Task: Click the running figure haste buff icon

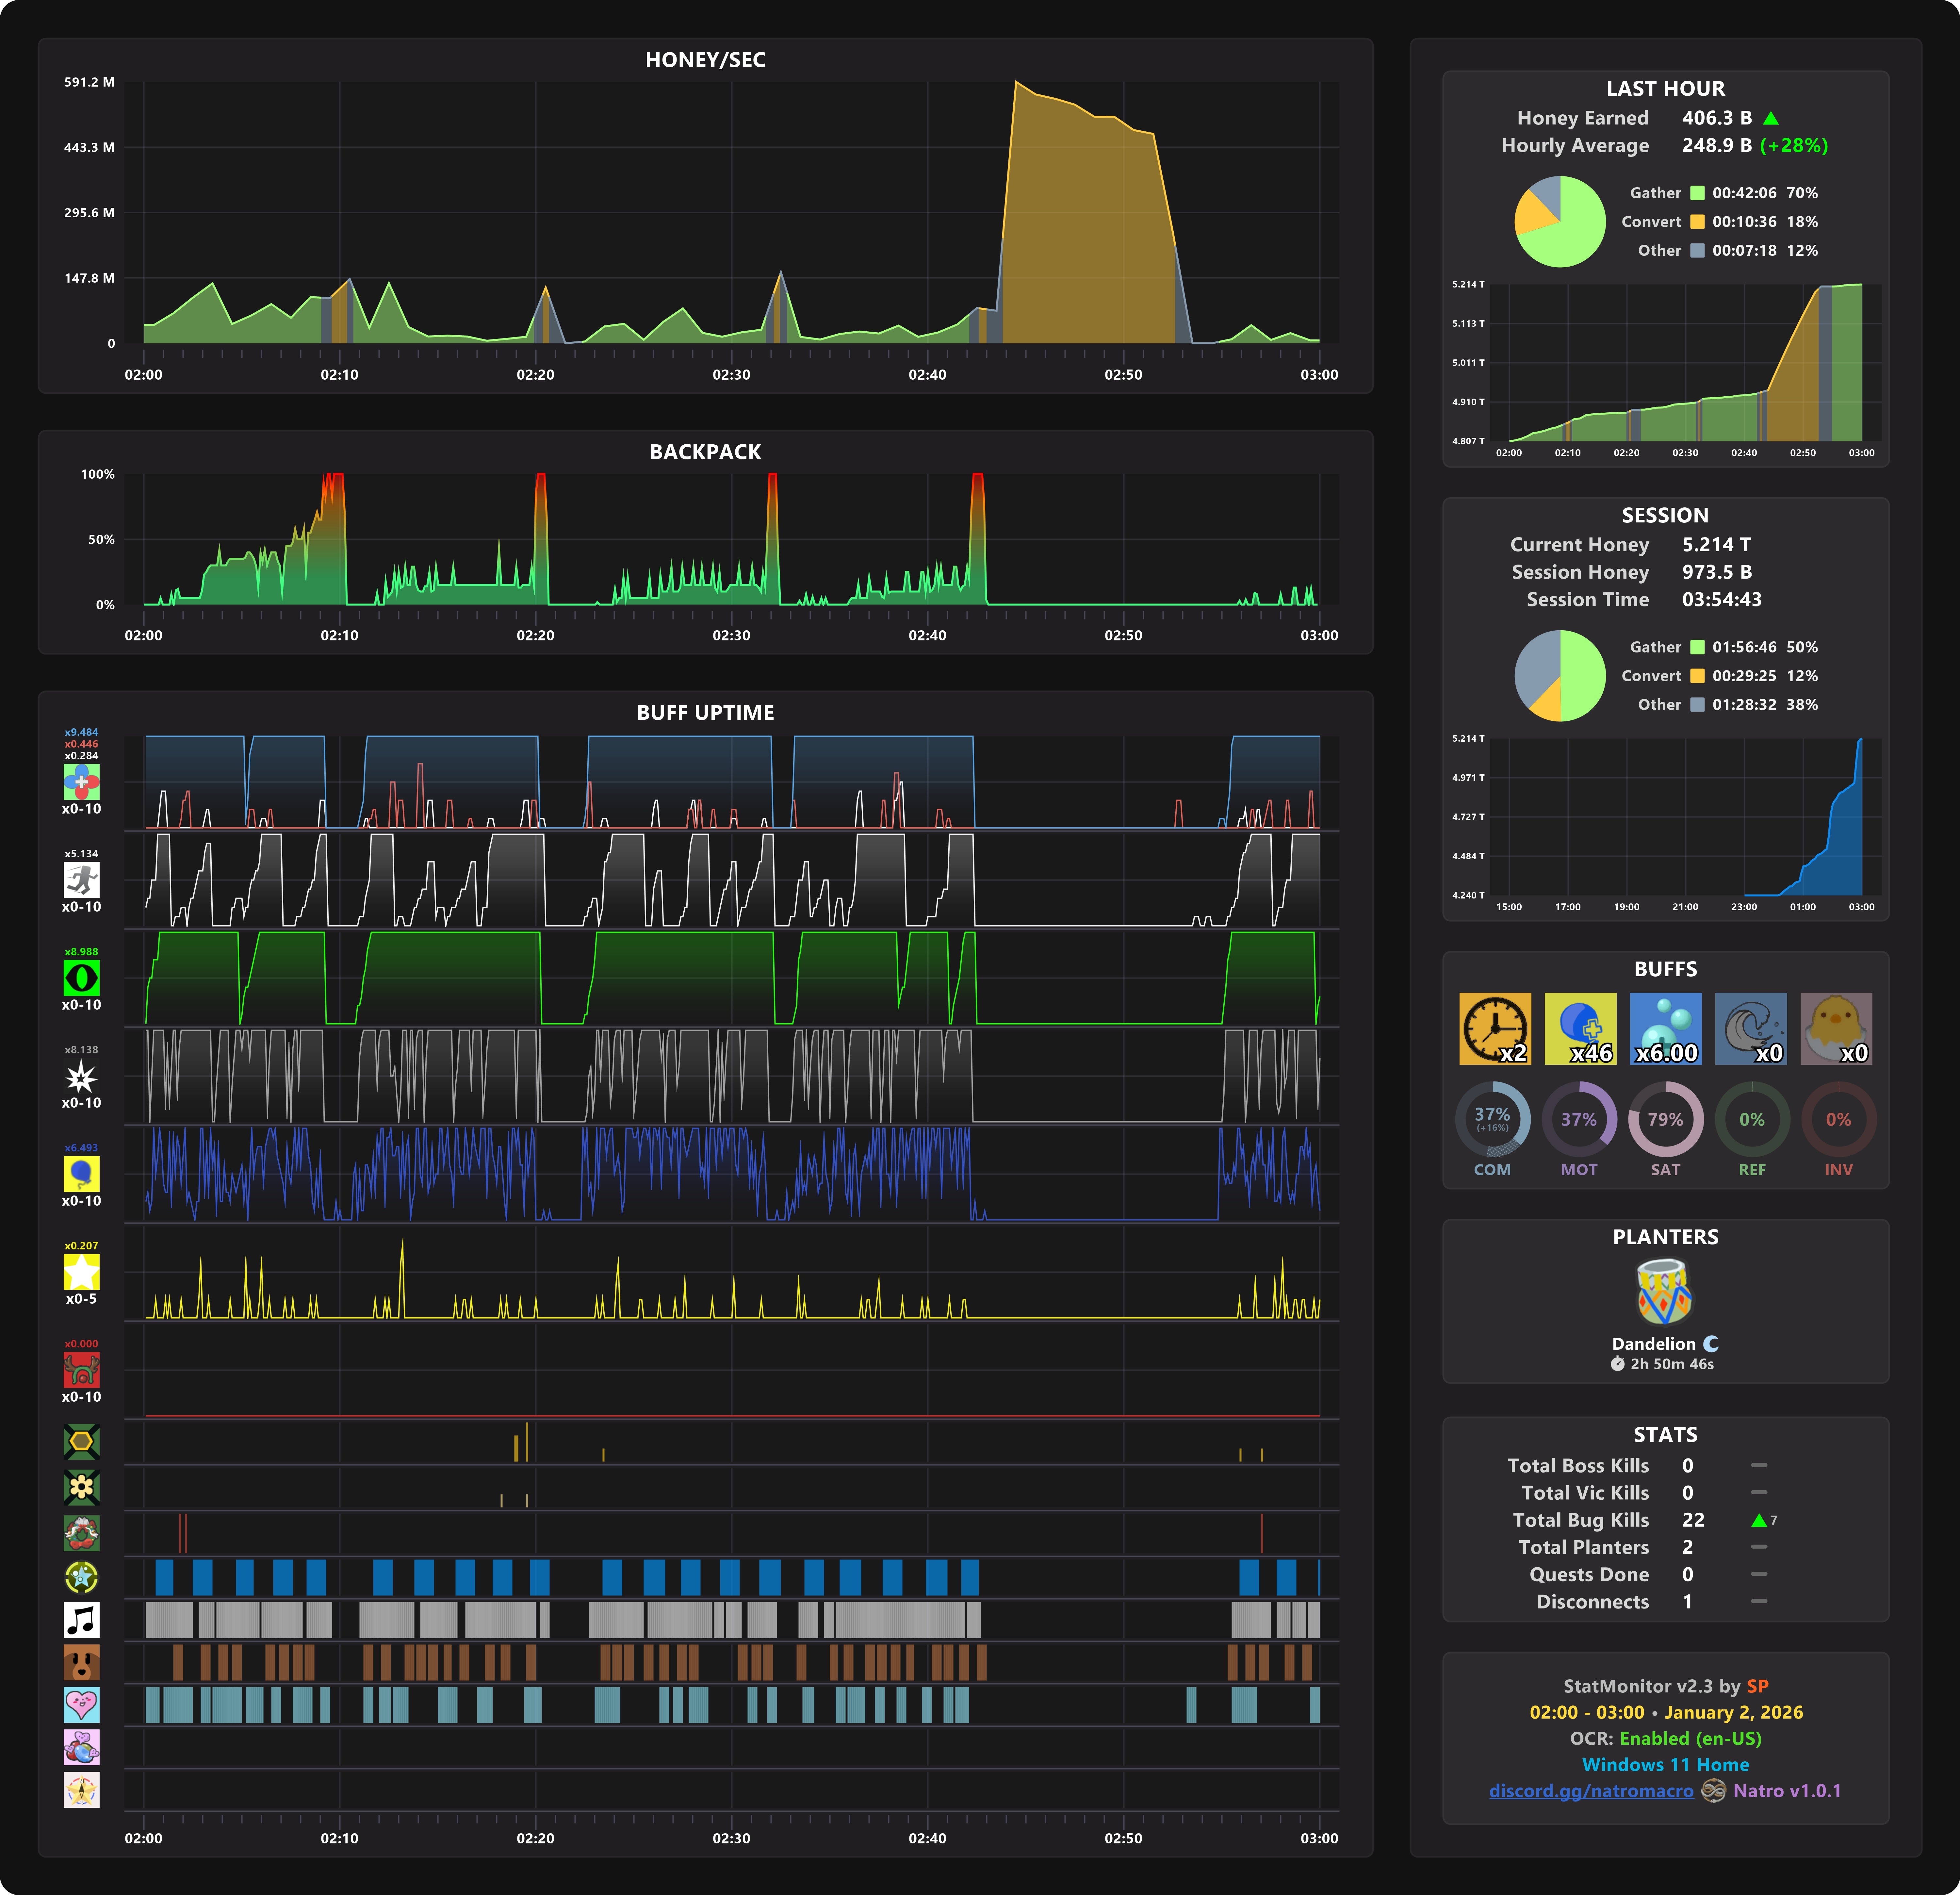Action: (81, 880)
